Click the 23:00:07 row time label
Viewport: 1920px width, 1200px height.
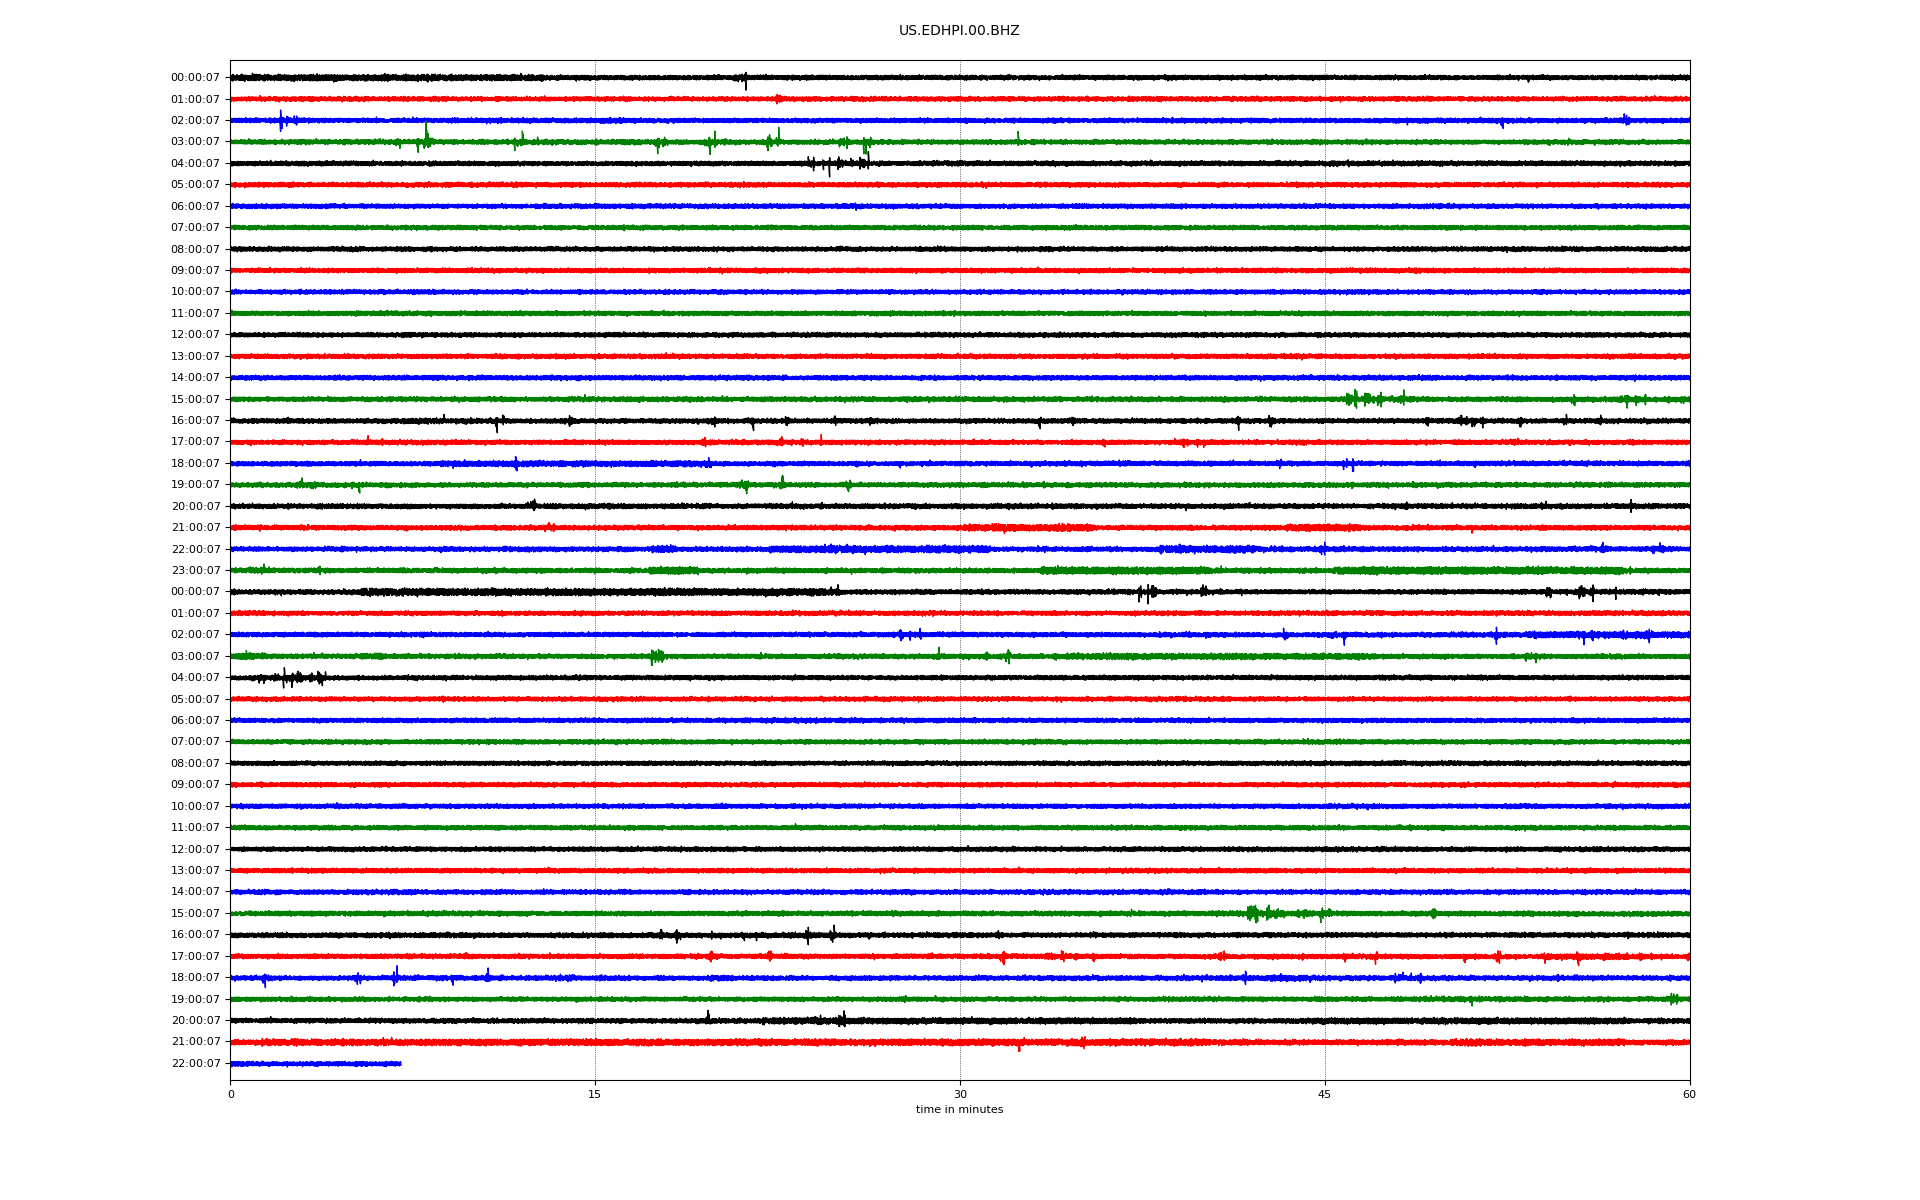195,571
